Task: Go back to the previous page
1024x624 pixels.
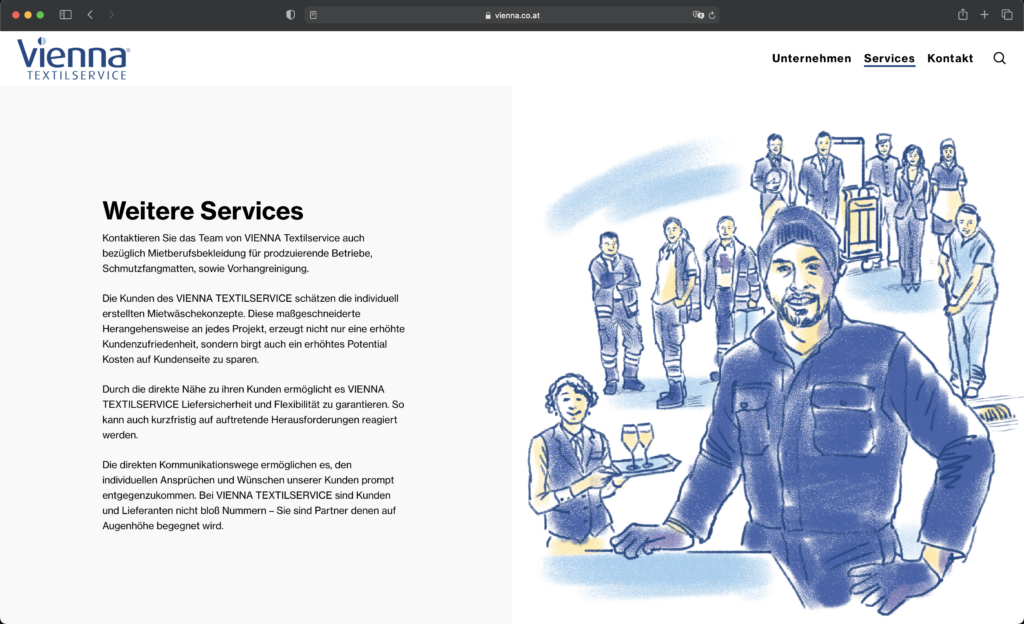Action: click(x=90, y=15)
